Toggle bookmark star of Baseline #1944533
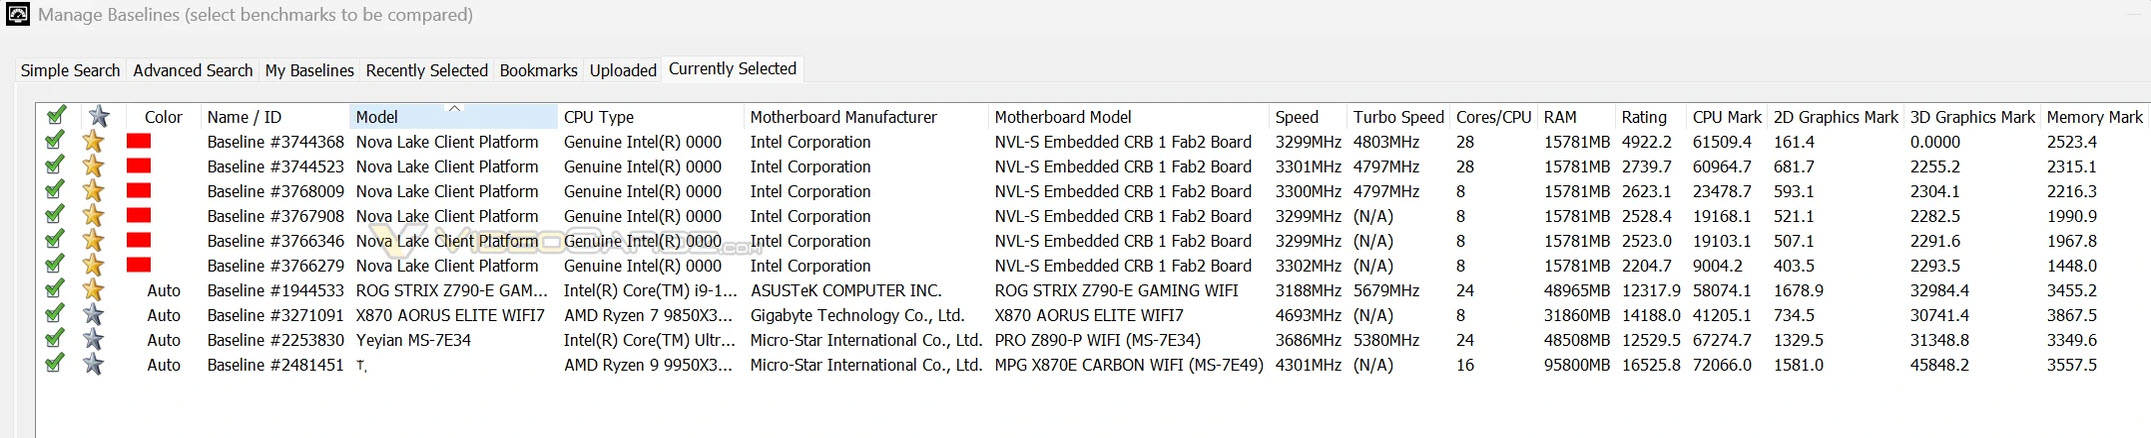Image resolution: width=2151 pixels, height=438 pixels. [x=93, y=290]
